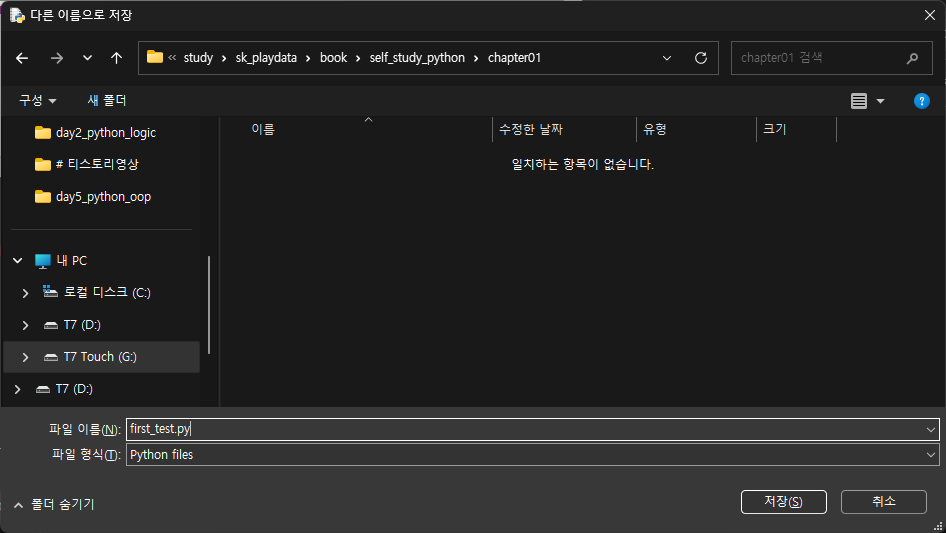Click the 취소 button
This screenshot has width=946, height=533.
pos(883,502)
